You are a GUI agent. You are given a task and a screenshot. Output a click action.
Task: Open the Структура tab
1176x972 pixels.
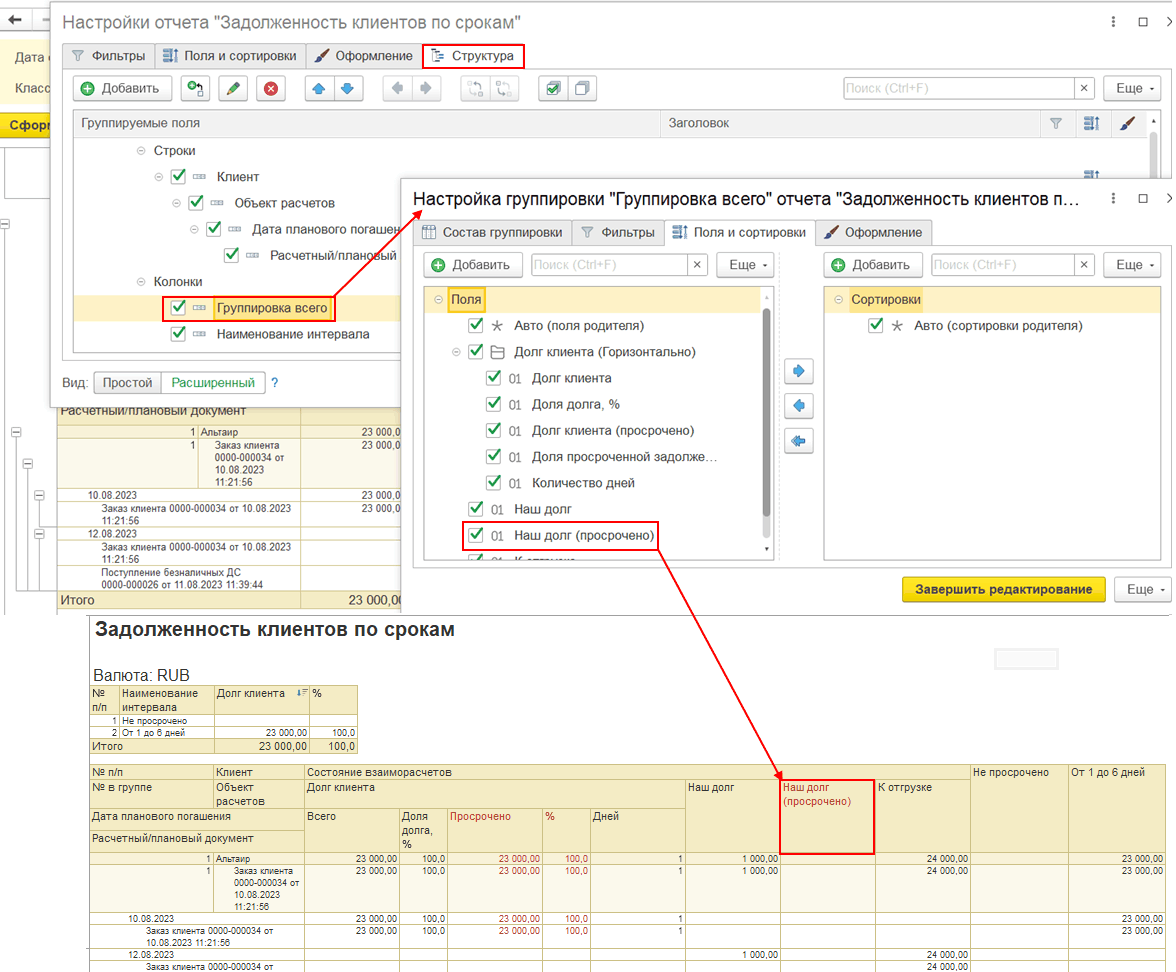pyautogui.click(x=473, y=56)
